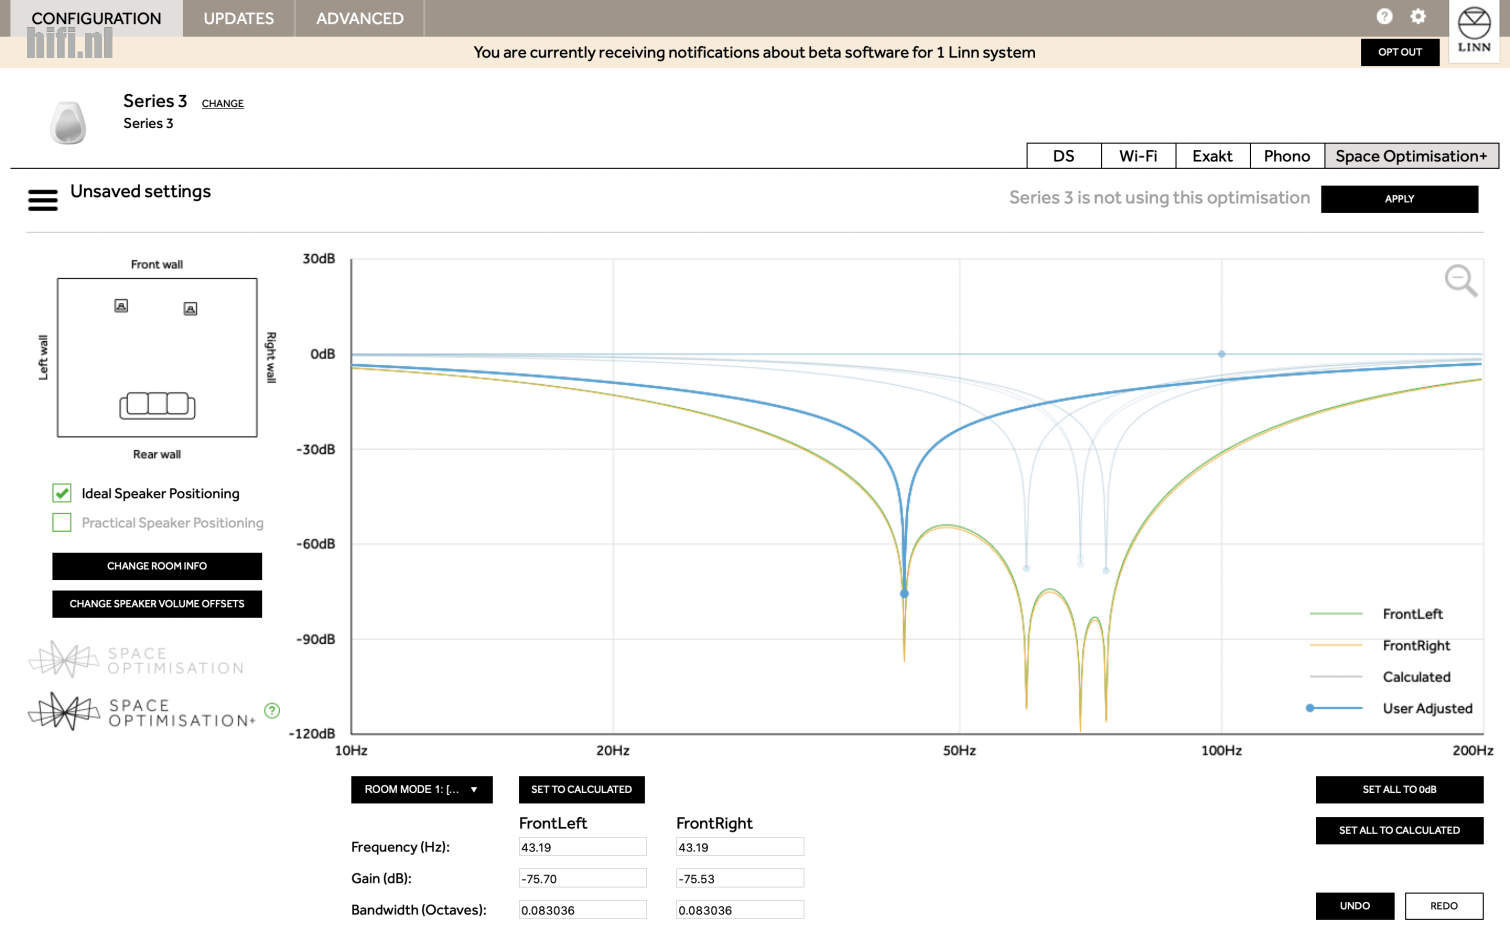This screenshot has width=1510, height=944.
Task: Select the 0dB handle point at 100Hz
Action: 1221,354
